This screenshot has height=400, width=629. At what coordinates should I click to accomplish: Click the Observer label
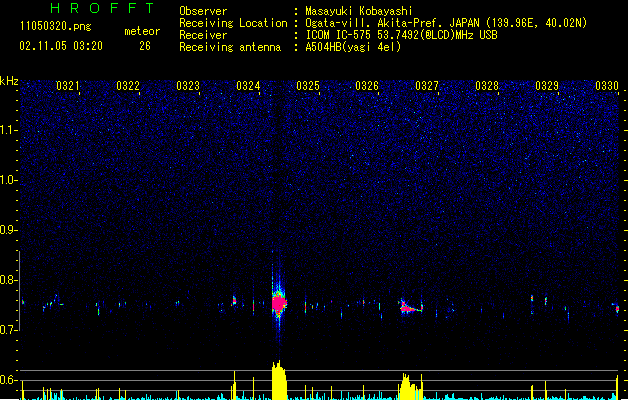(x=203, y=11)
